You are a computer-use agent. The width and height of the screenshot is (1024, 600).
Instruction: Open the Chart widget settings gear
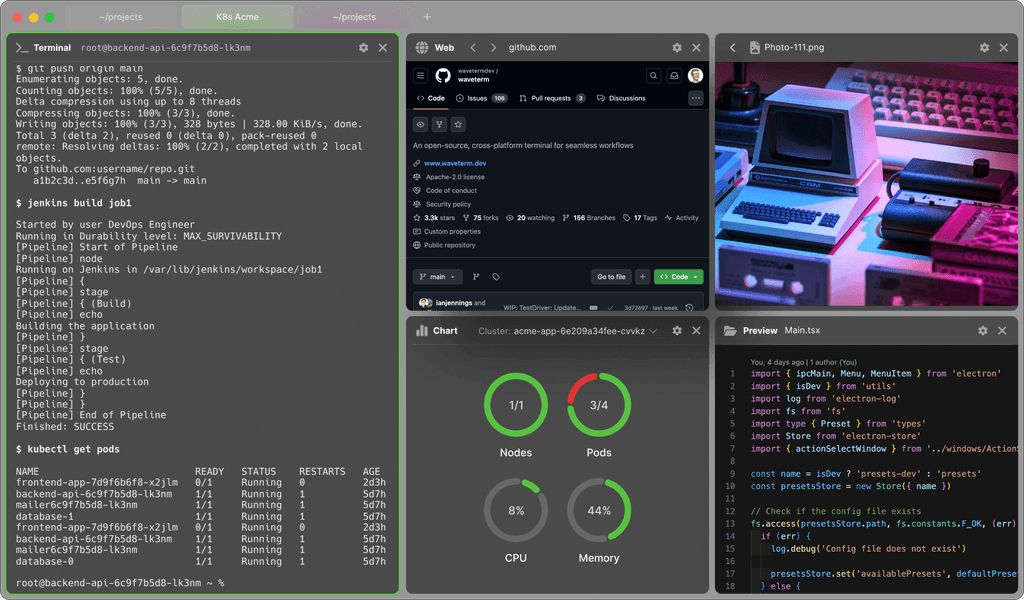click(677, 330)
